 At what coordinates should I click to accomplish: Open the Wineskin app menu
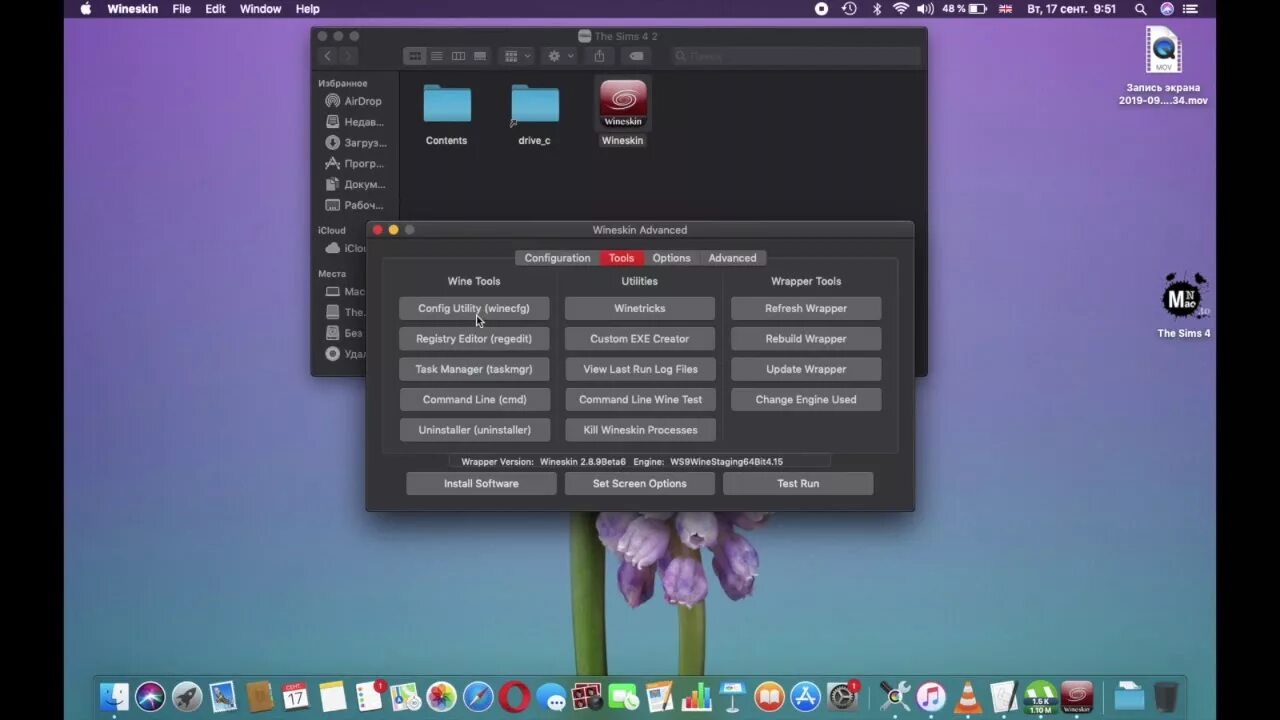(x=133, y=9)
